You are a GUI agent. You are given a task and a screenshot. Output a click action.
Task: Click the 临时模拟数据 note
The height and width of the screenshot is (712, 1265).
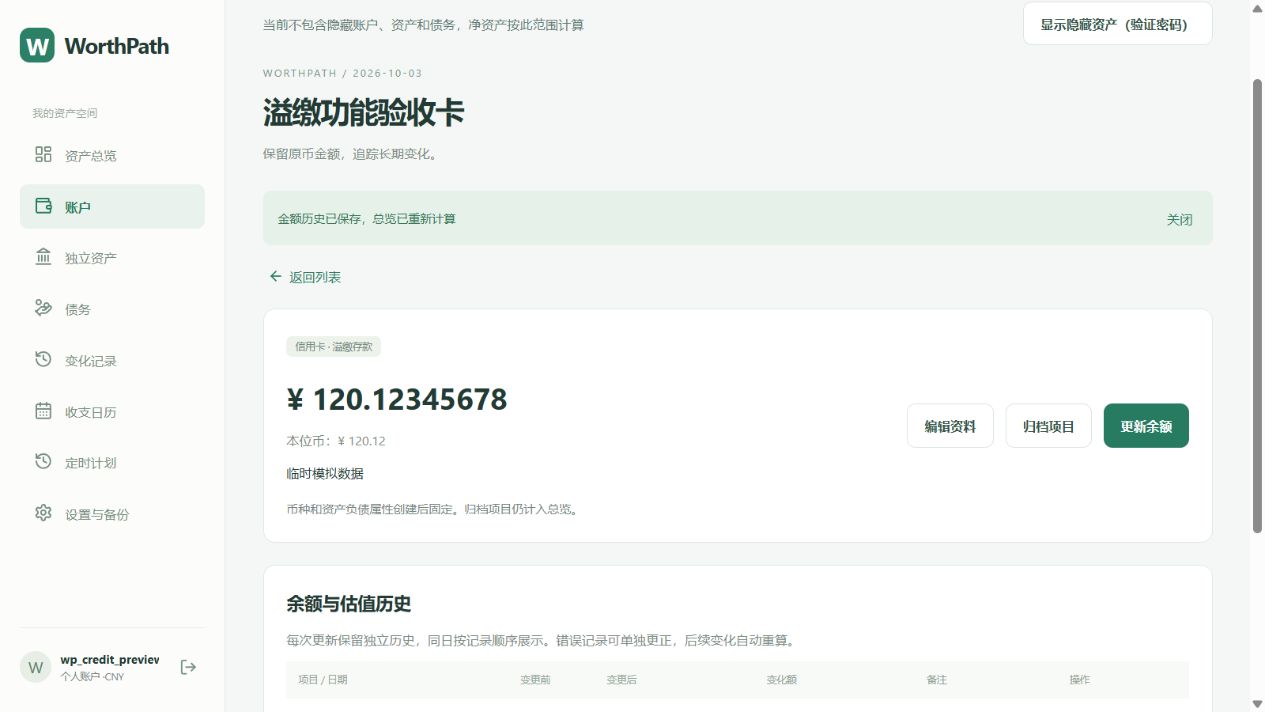click(x=325, y=473)
